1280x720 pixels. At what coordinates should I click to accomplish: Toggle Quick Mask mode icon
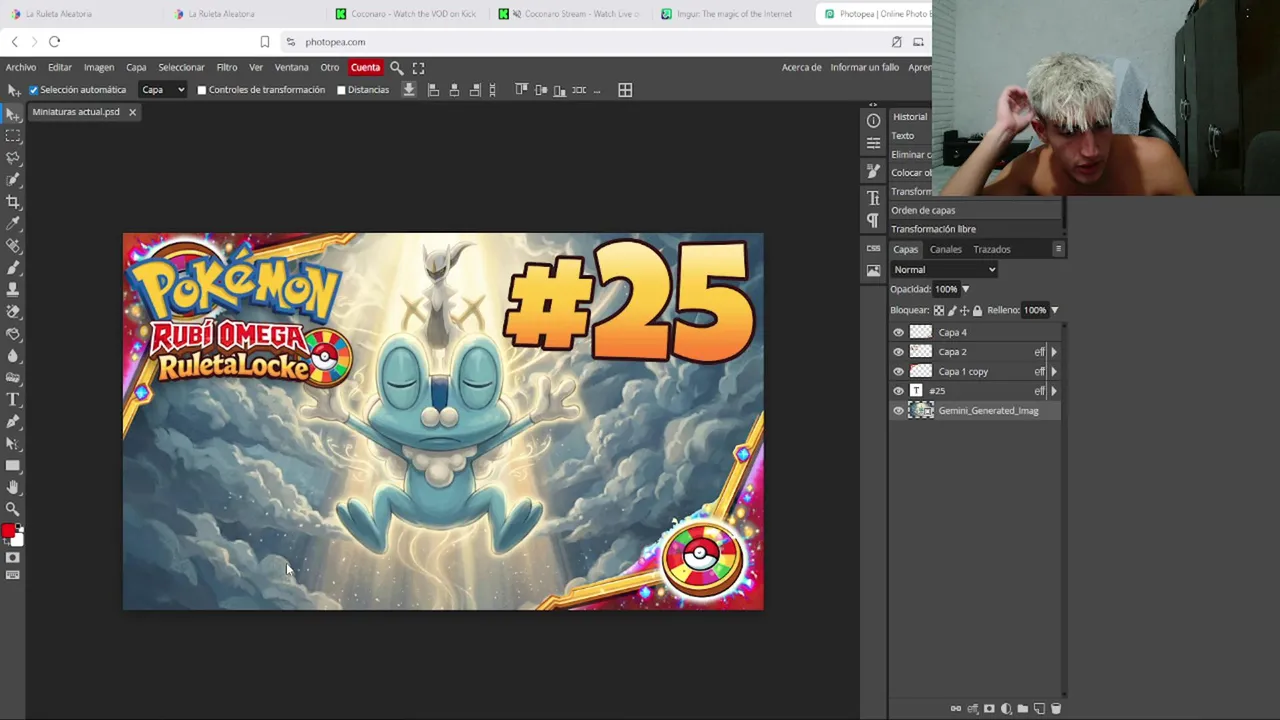[x=13, y=558]
